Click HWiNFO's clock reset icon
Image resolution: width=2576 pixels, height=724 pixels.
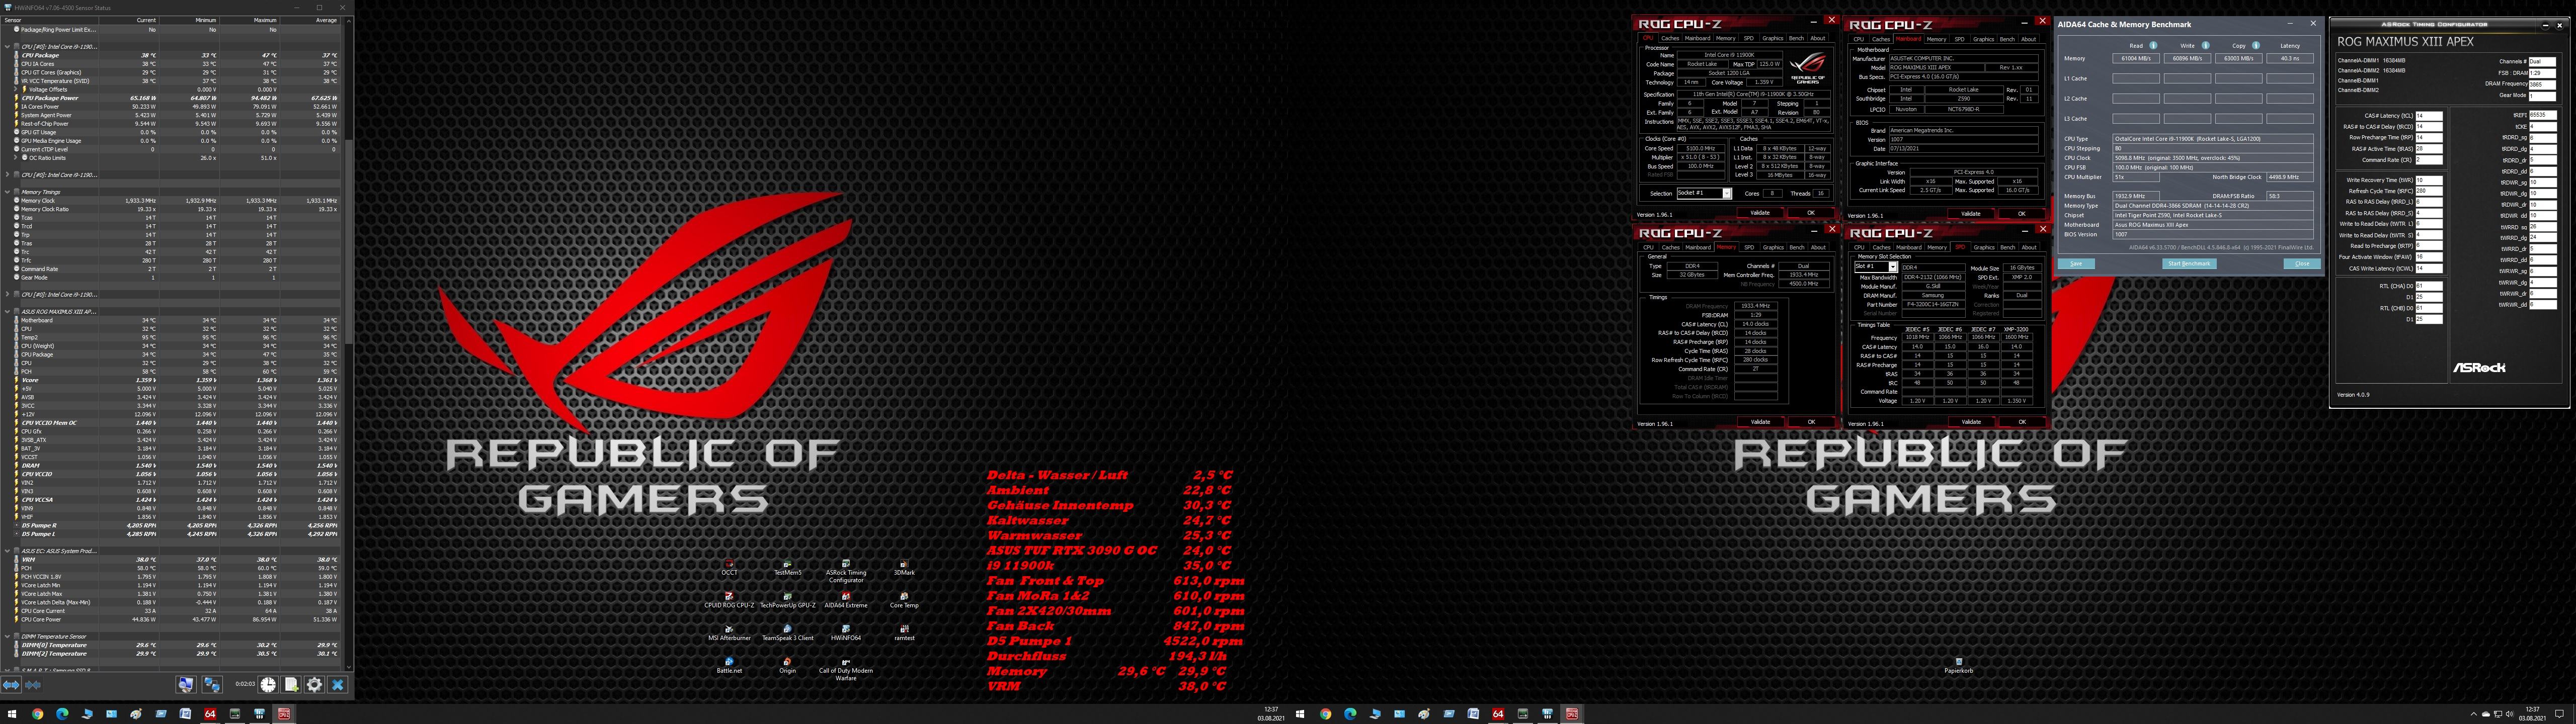click(x=268, y=685)
